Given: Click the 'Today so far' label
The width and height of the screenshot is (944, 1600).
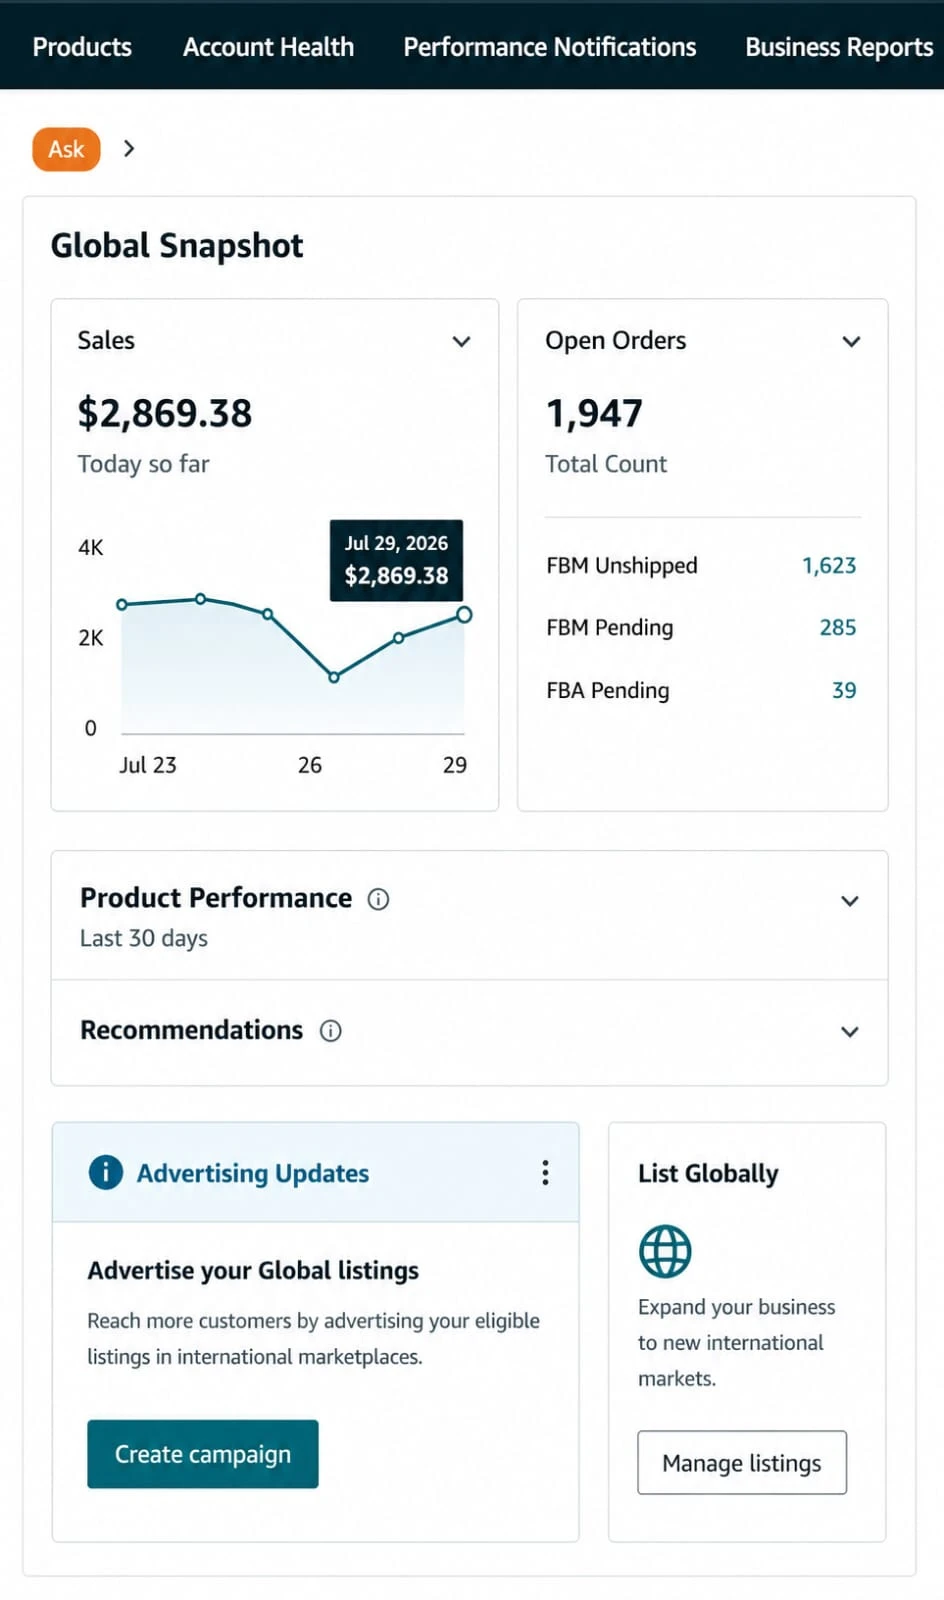Looking at the screenshot, I should coord(143,464).
